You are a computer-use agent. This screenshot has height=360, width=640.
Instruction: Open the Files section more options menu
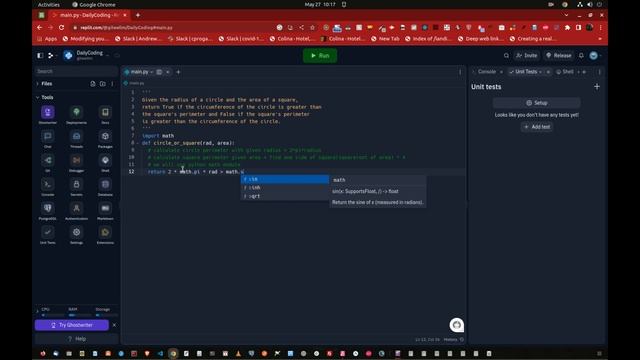coord(112,84)
